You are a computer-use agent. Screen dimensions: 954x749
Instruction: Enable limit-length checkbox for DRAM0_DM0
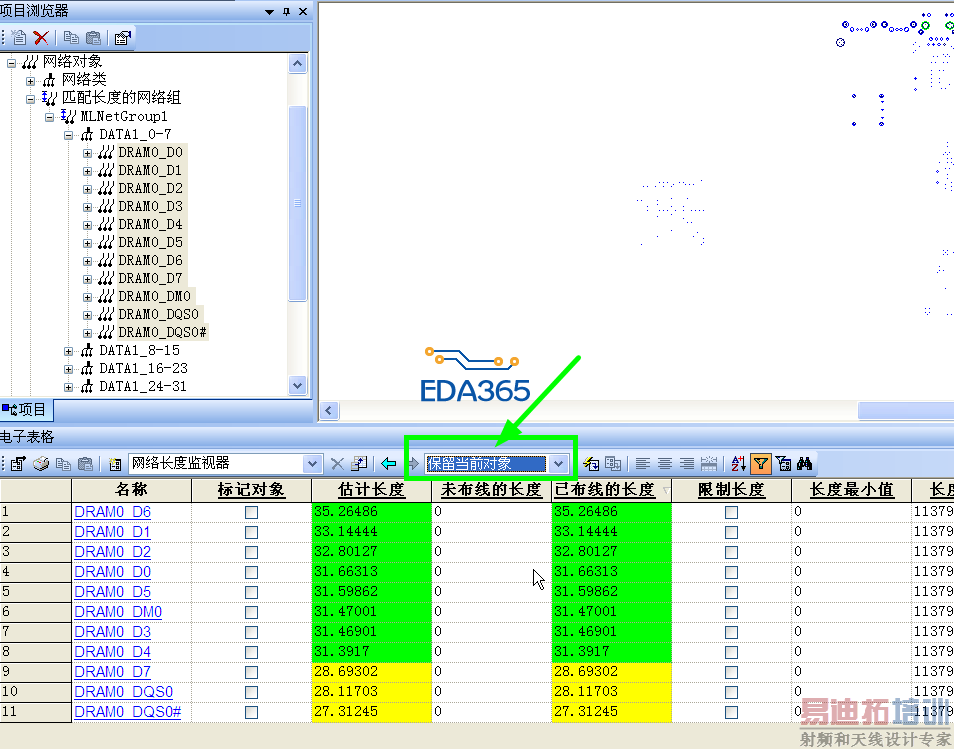pyautogui.click(x=731, y=613)
